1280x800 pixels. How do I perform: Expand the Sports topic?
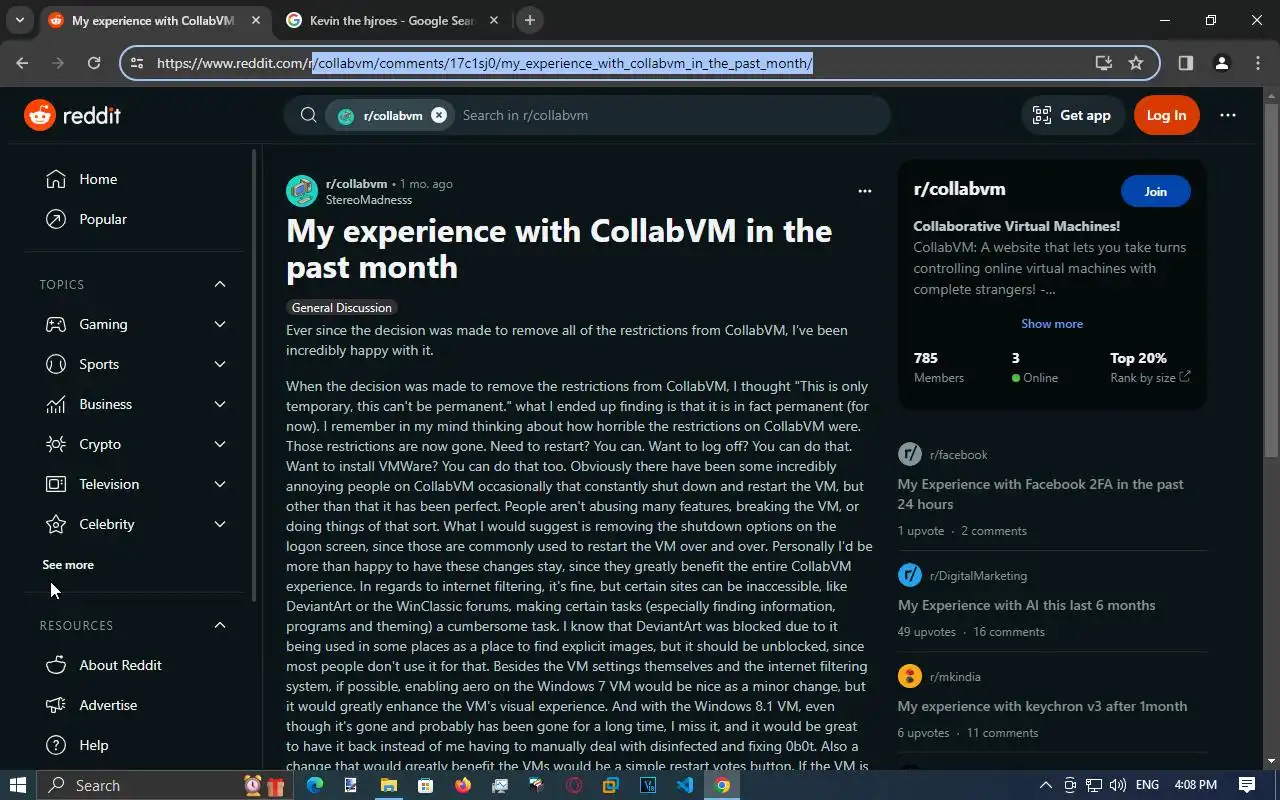(220, 364)
